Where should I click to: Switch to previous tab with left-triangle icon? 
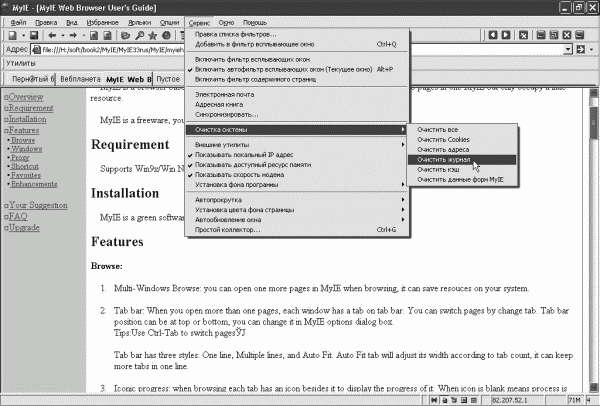[x=493, y=35]
